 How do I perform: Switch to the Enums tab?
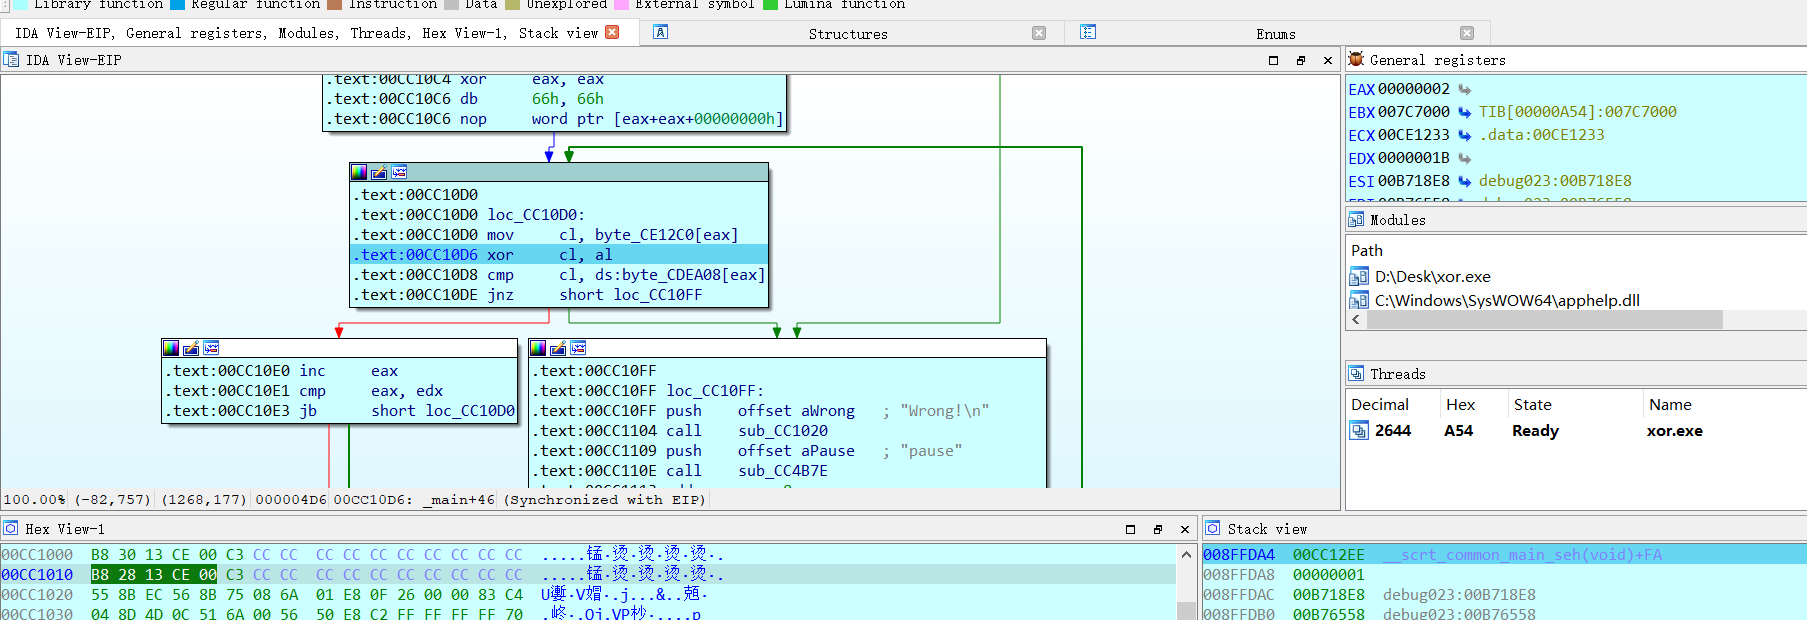point(1275,34)
